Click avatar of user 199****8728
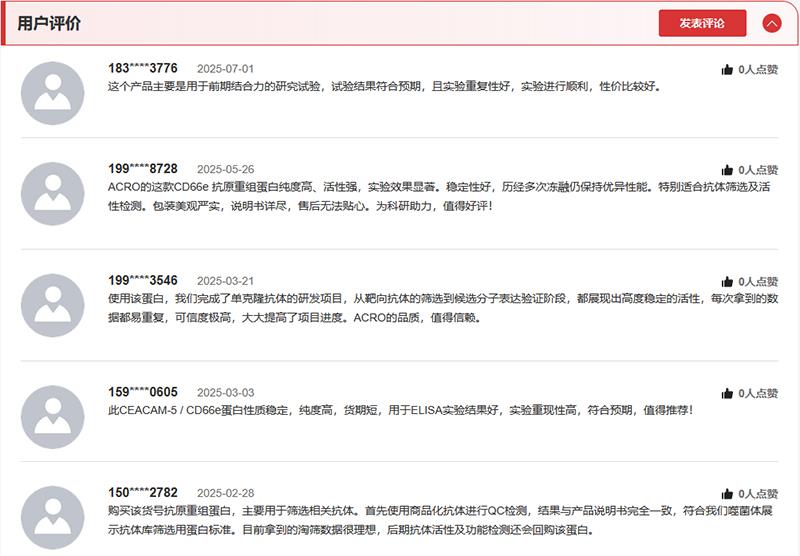This screenshot has height=556, width=800. click(52, 193)
